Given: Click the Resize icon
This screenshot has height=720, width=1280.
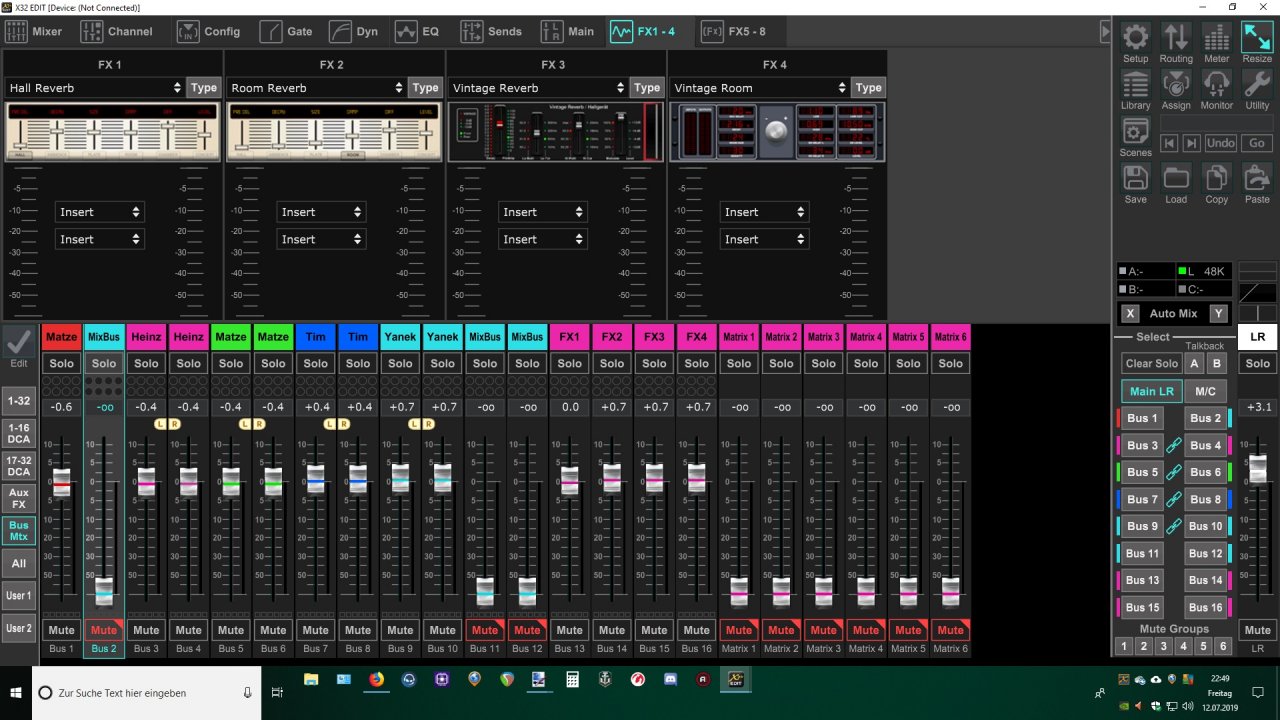Looking at the screenshot, I should [x=1257, y=44].
